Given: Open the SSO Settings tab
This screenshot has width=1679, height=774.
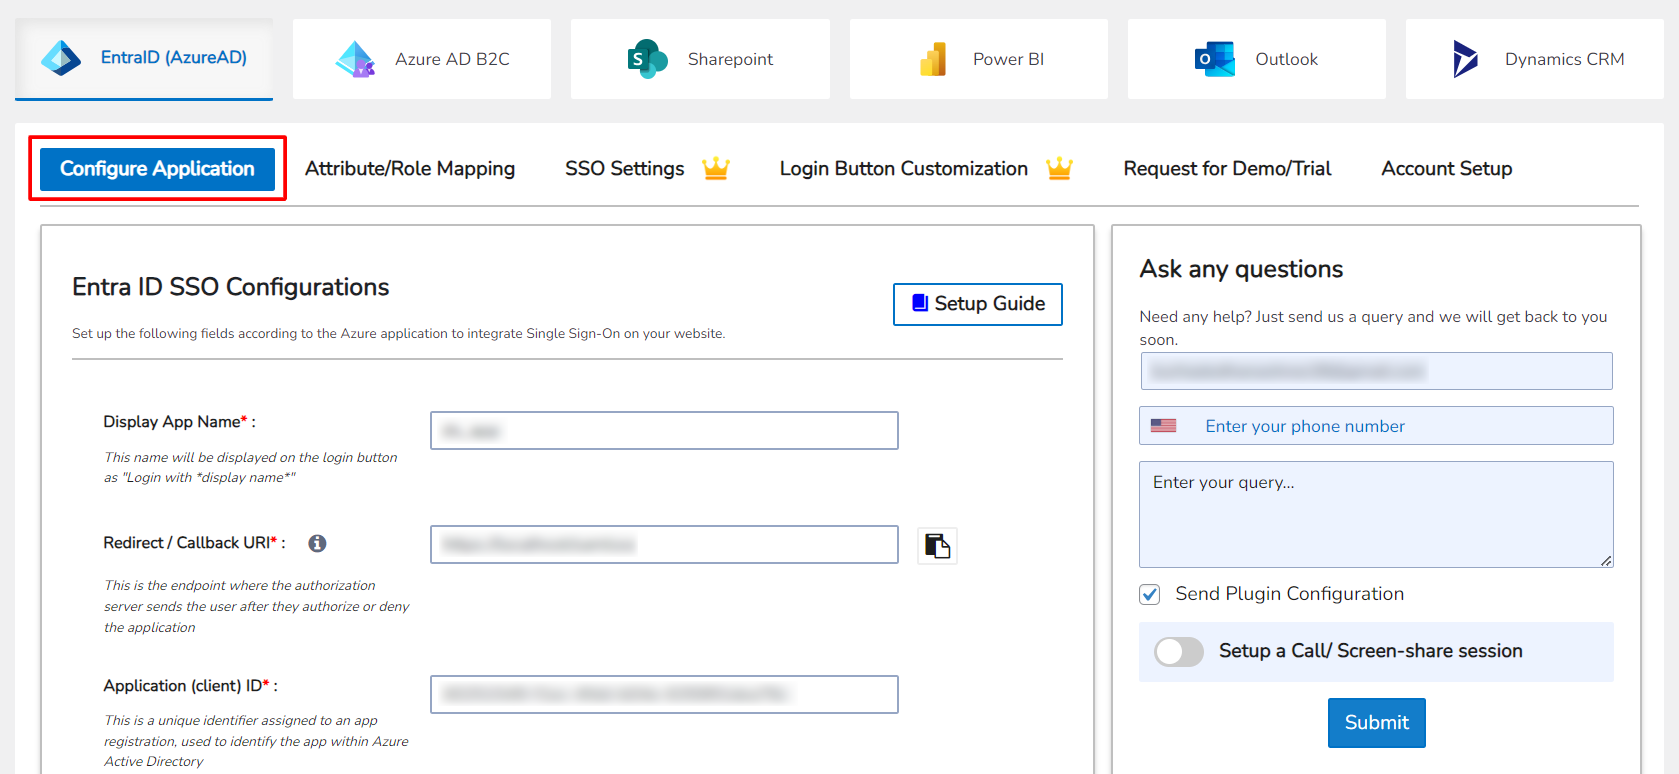Looking at the screenshot, I should coord(624,169).
